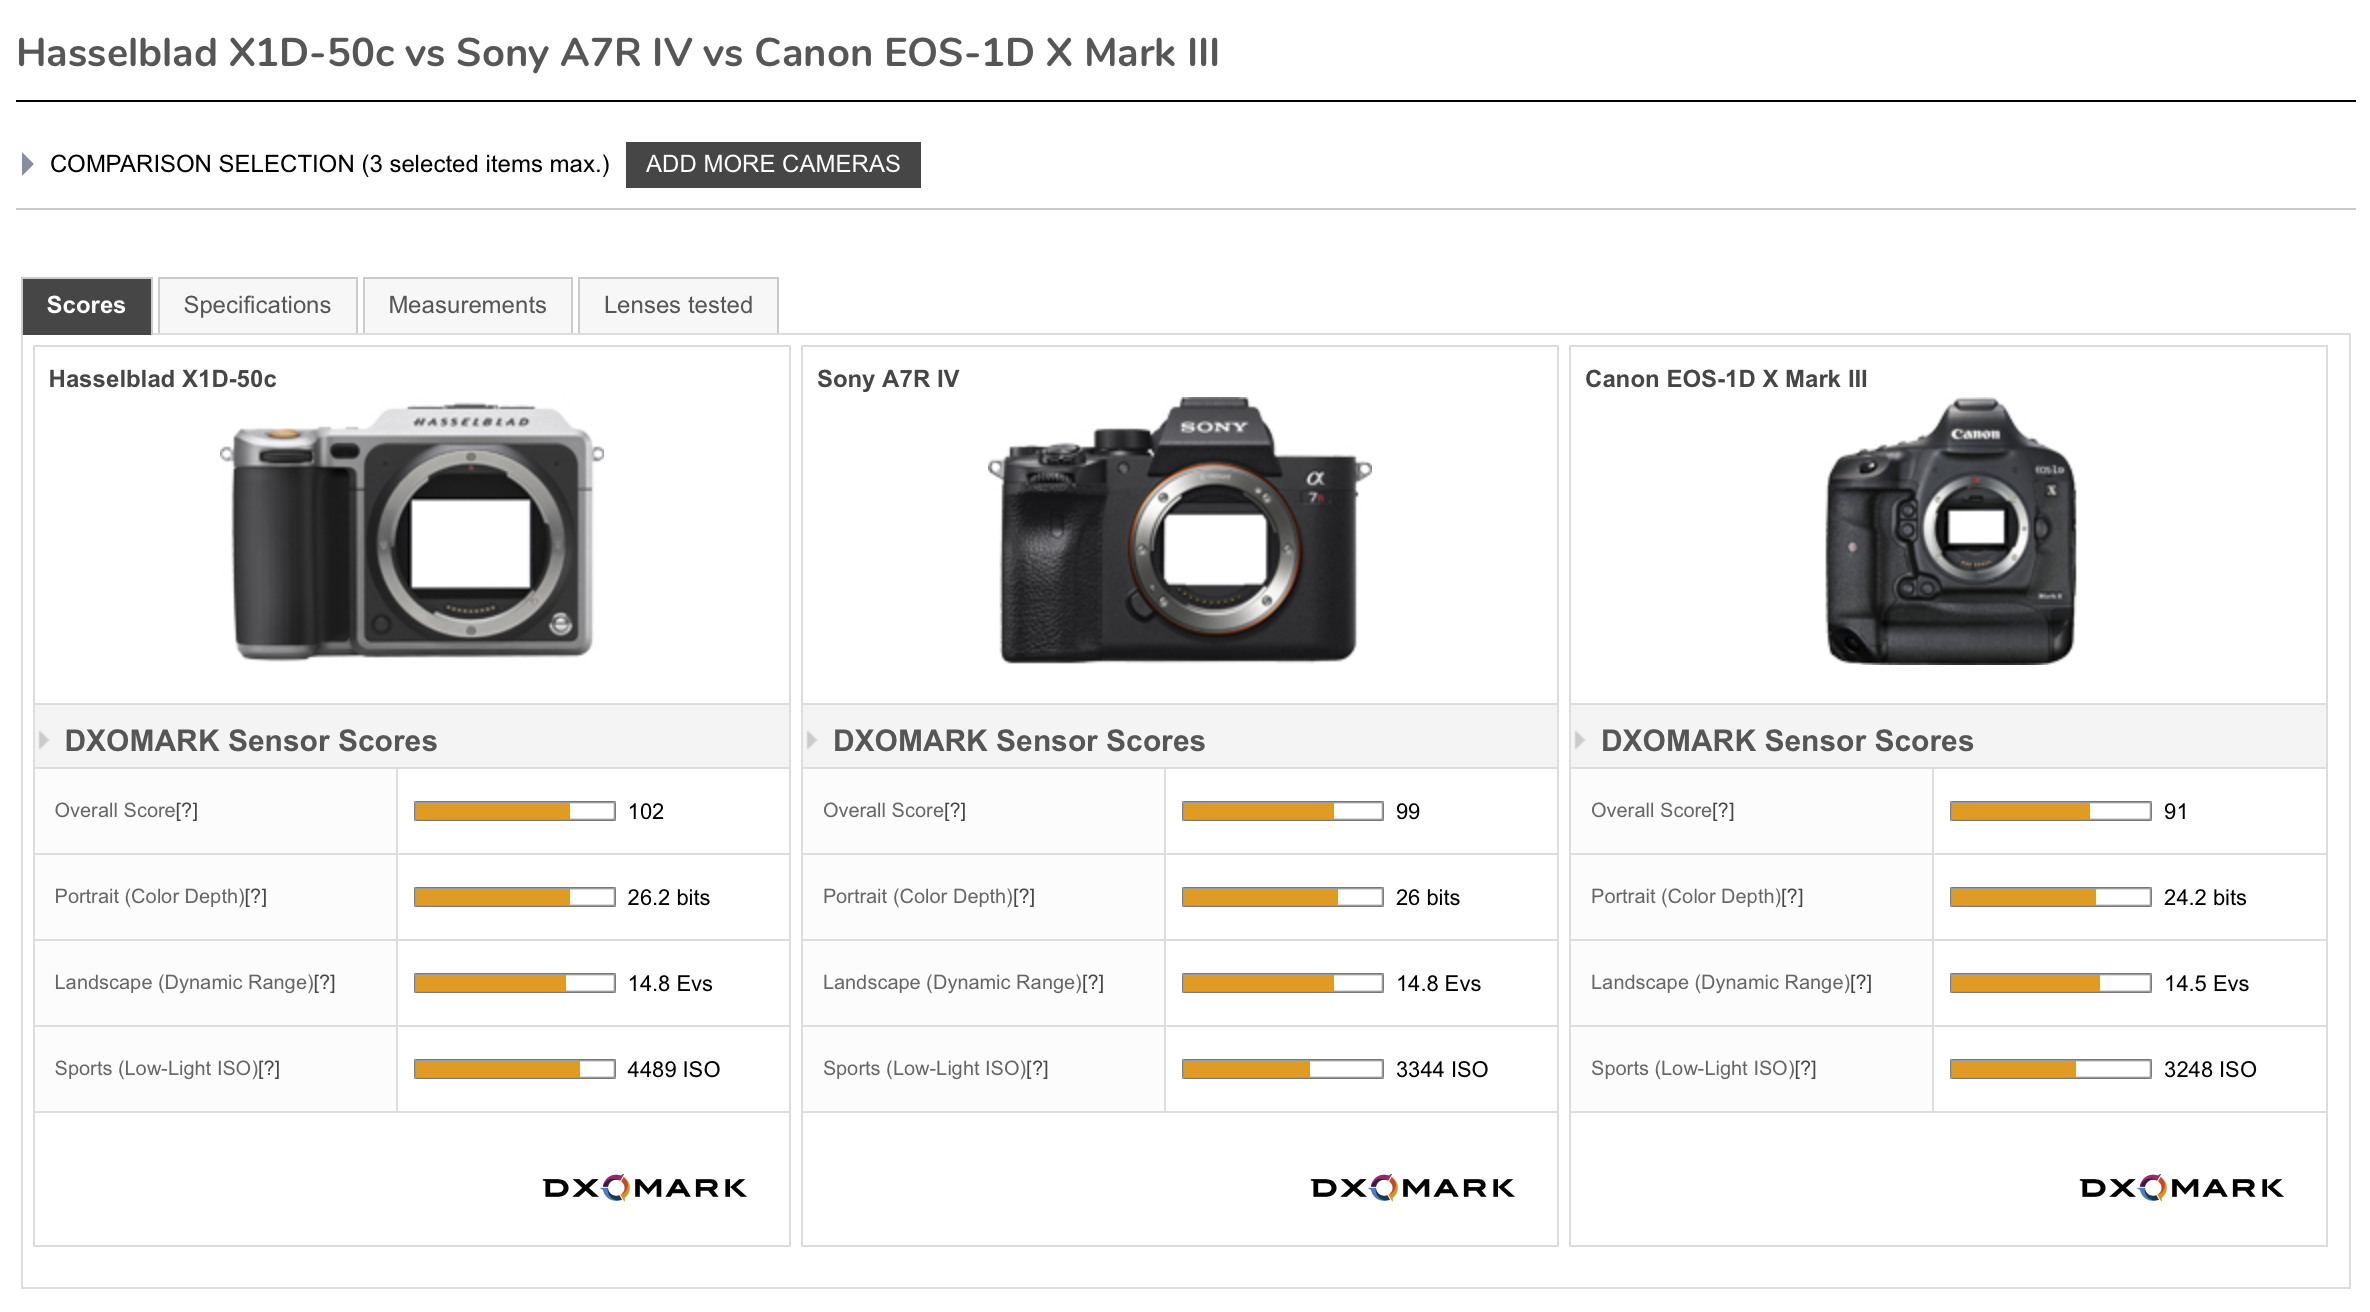Click Hasselblad Overall Score help [?] link
The height and width of the screenshot is (1312, 2370).
point(187,811)
